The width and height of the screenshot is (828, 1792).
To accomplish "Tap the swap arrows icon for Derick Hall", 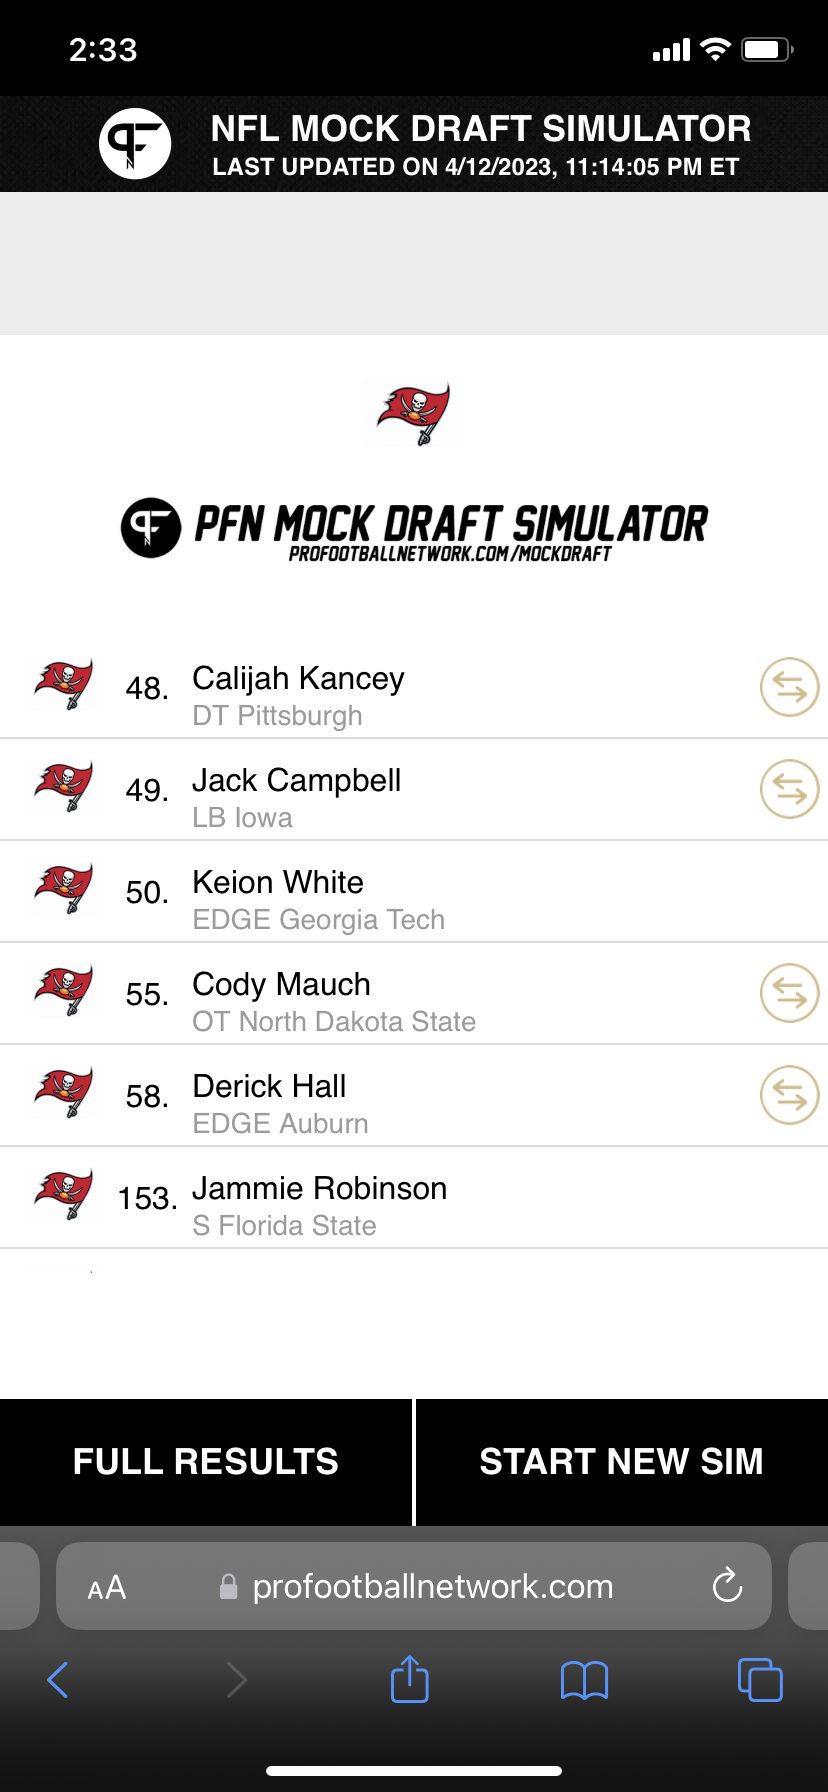I will (790, 1095).
